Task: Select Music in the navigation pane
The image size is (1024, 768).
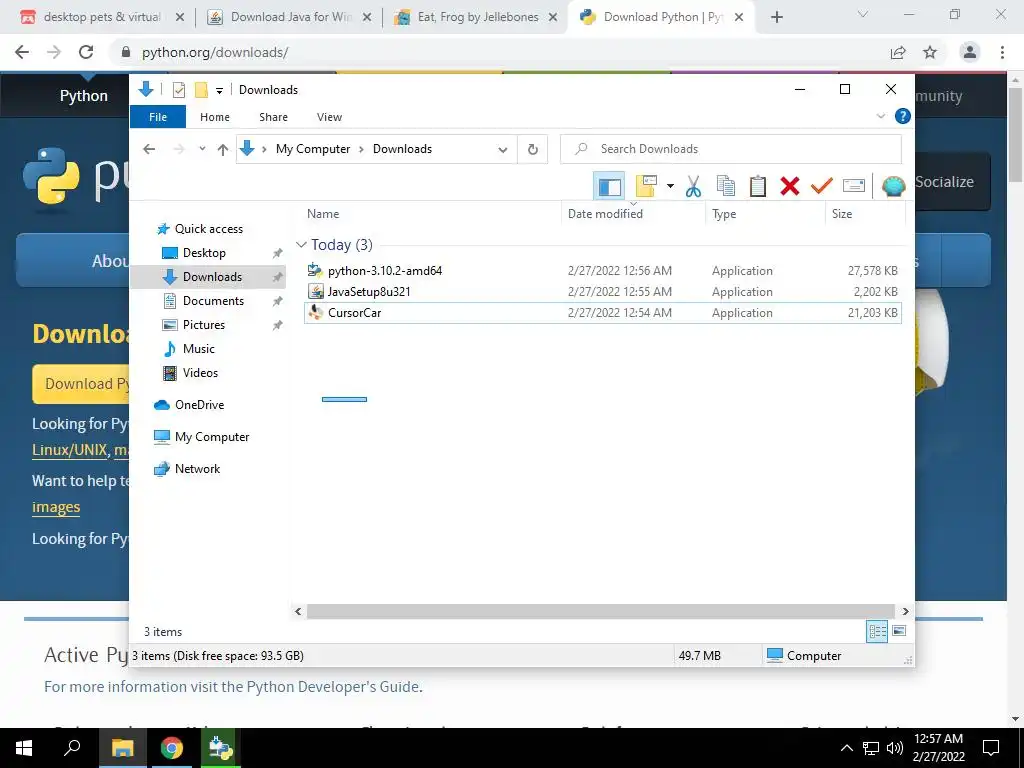Action: click(199, 349)
